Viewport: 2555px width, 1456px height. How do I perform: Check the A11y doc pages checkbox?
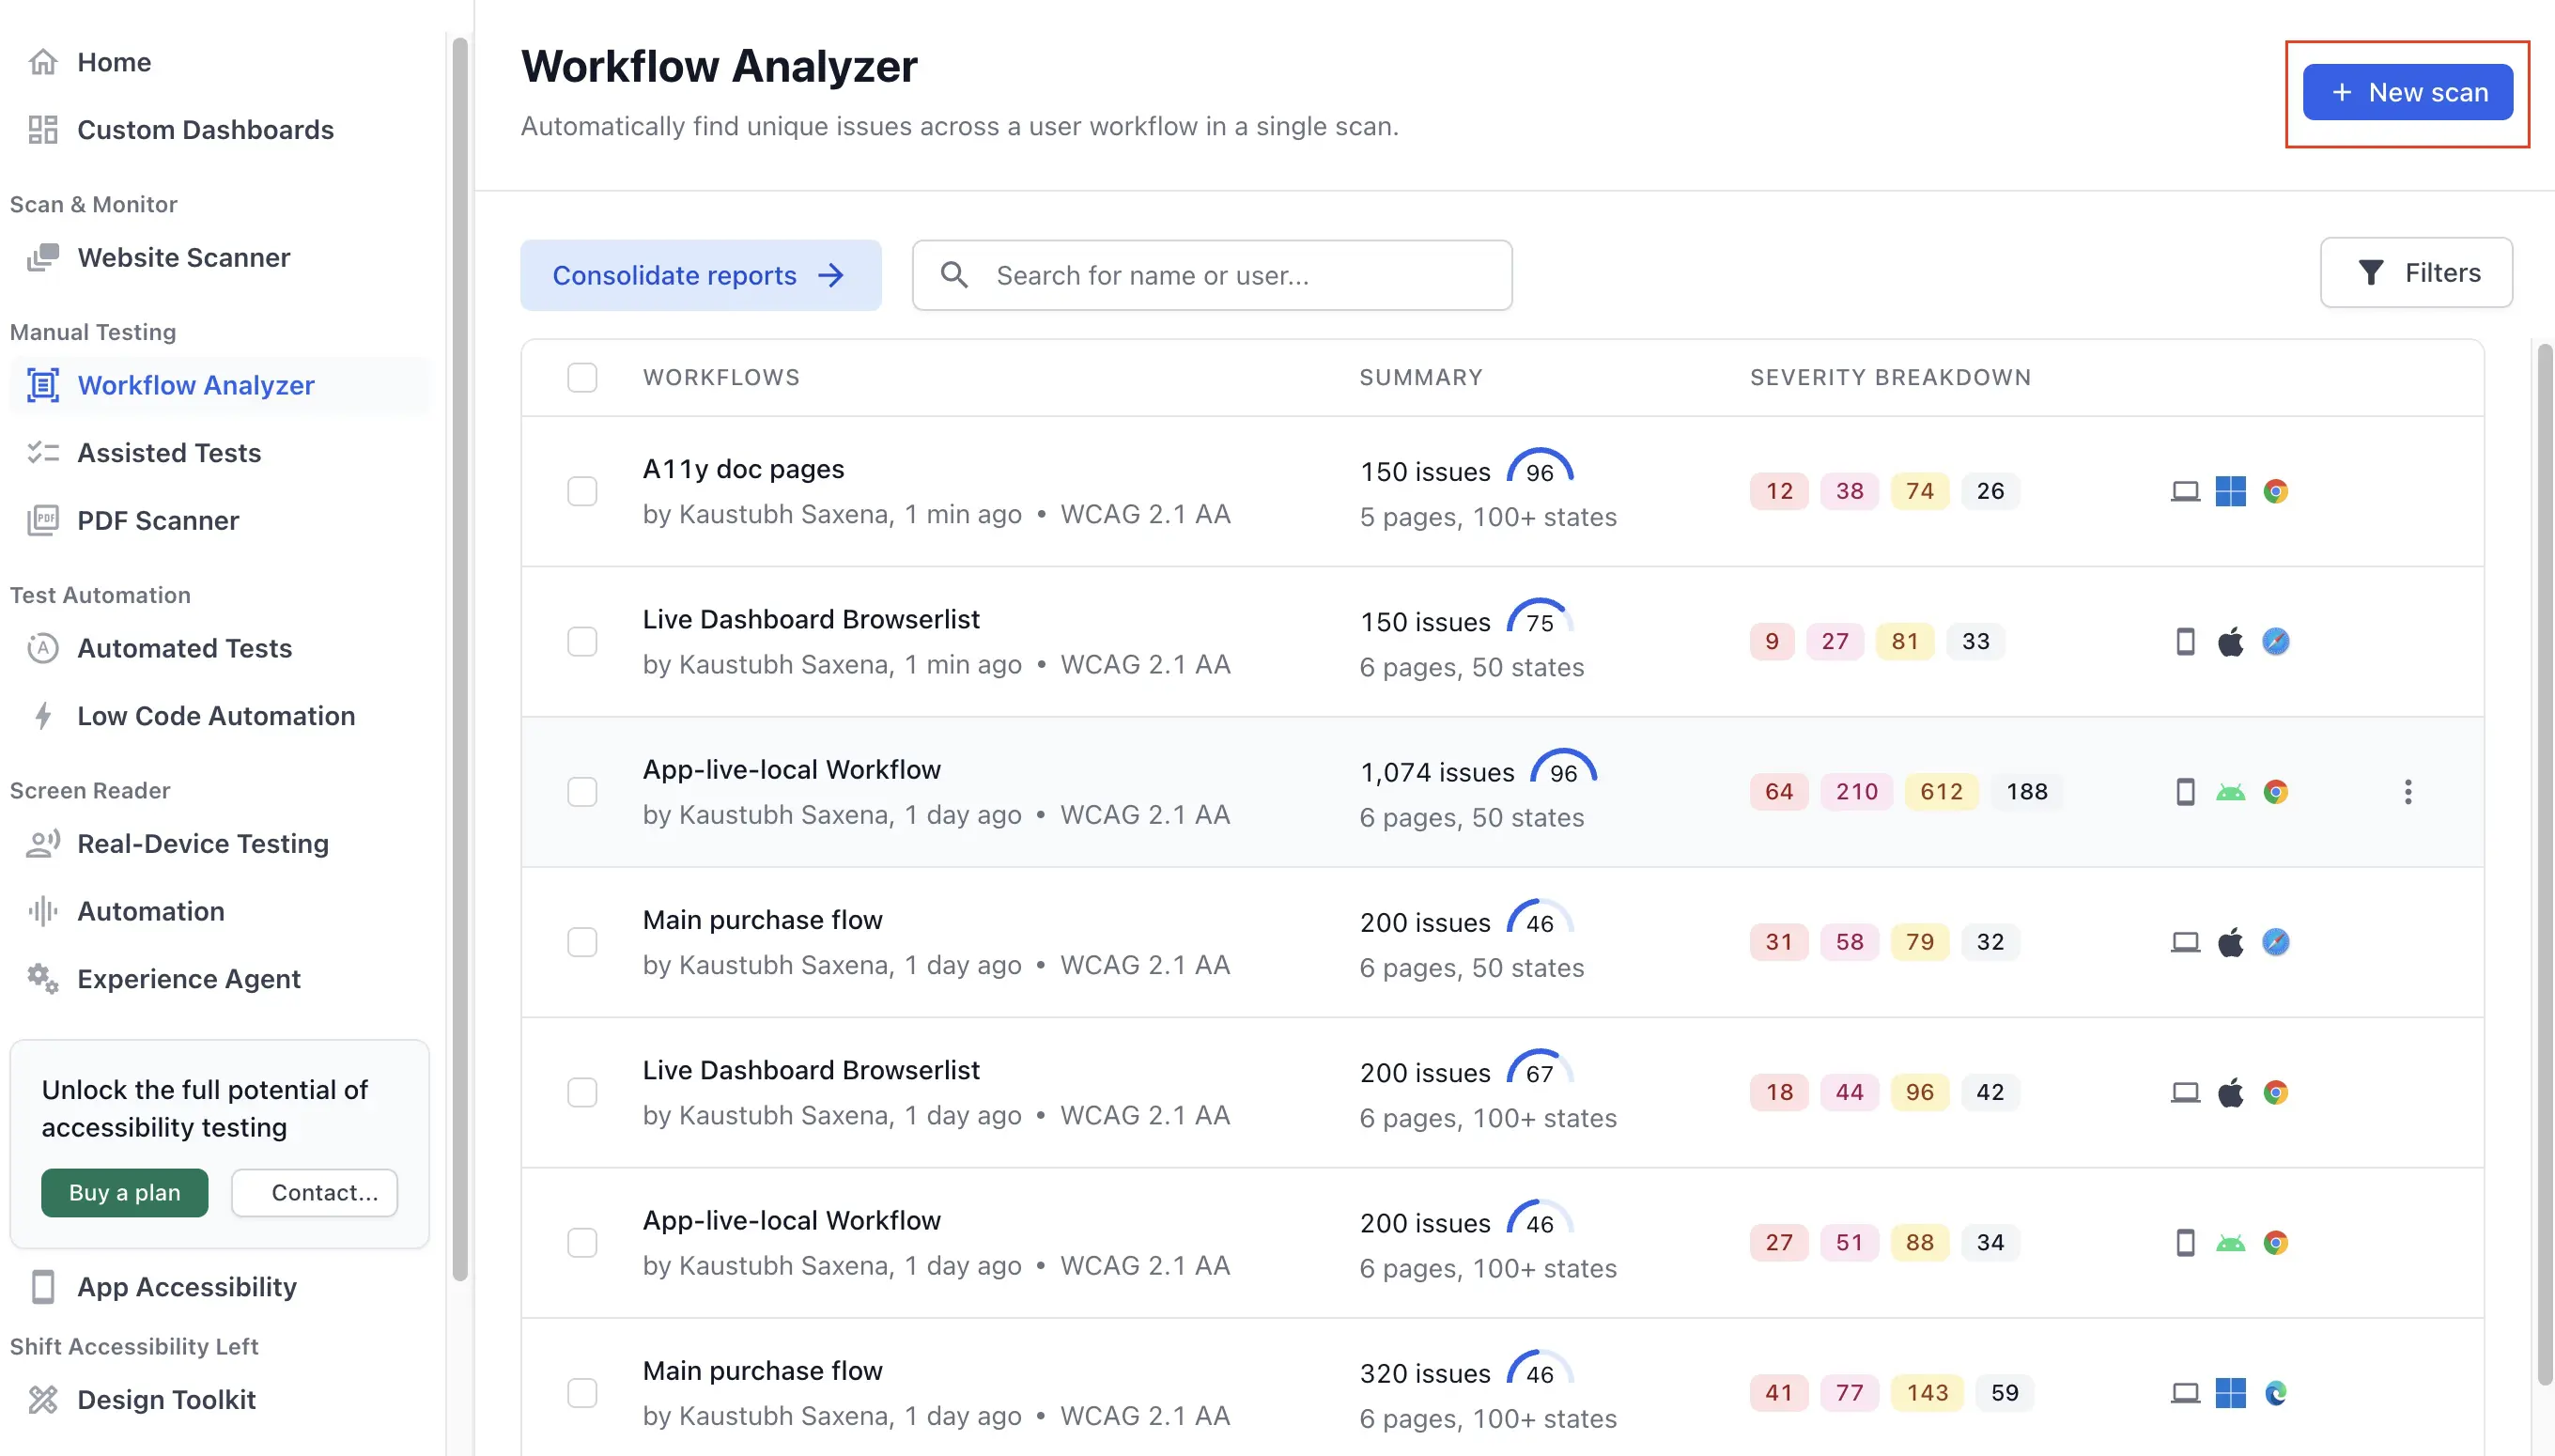click(582, 491)
